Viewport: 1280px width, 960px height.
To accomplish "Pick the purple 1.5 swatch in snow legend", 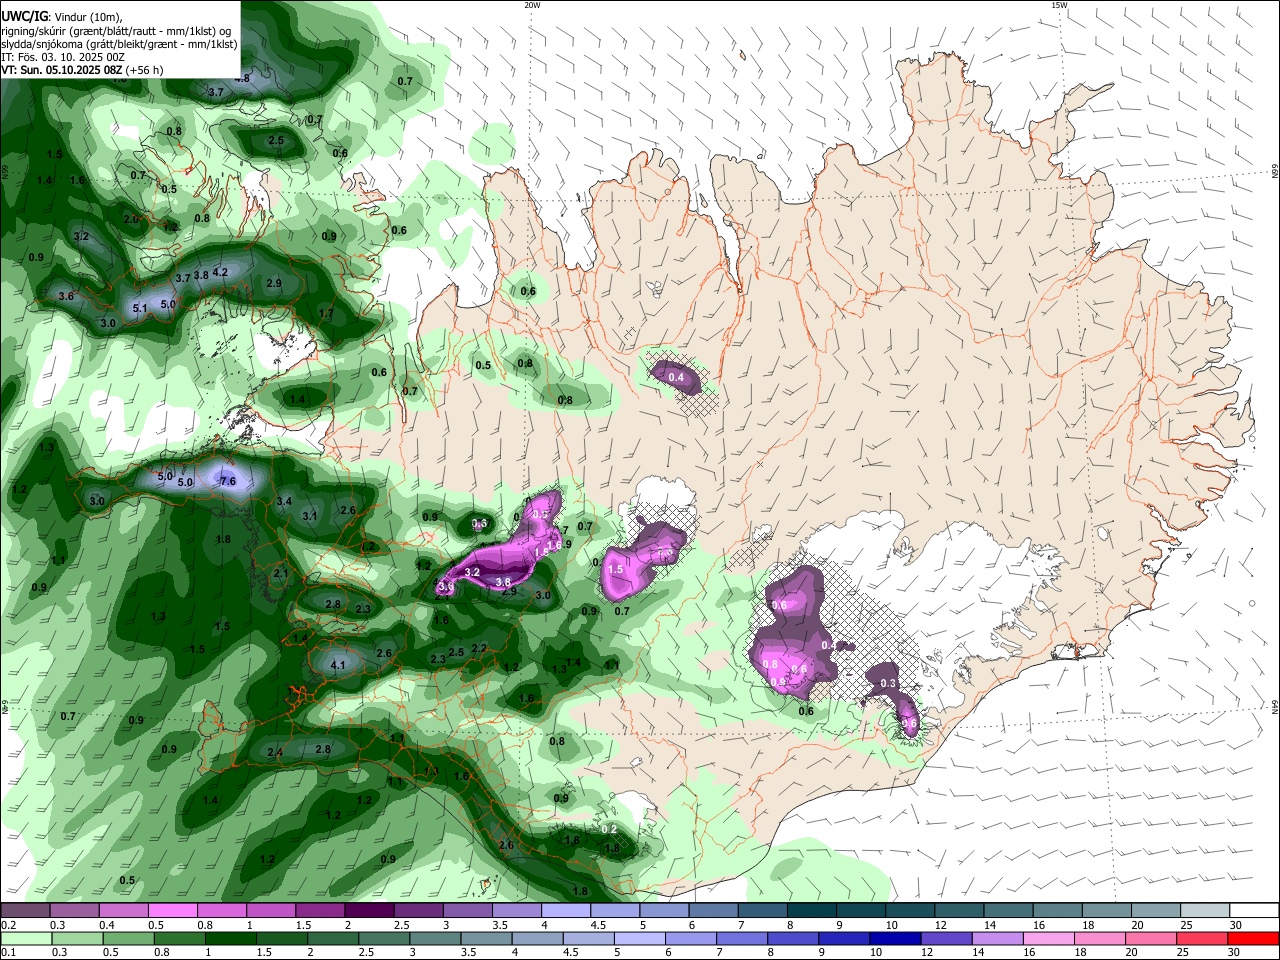I will (x=320, y=910).
